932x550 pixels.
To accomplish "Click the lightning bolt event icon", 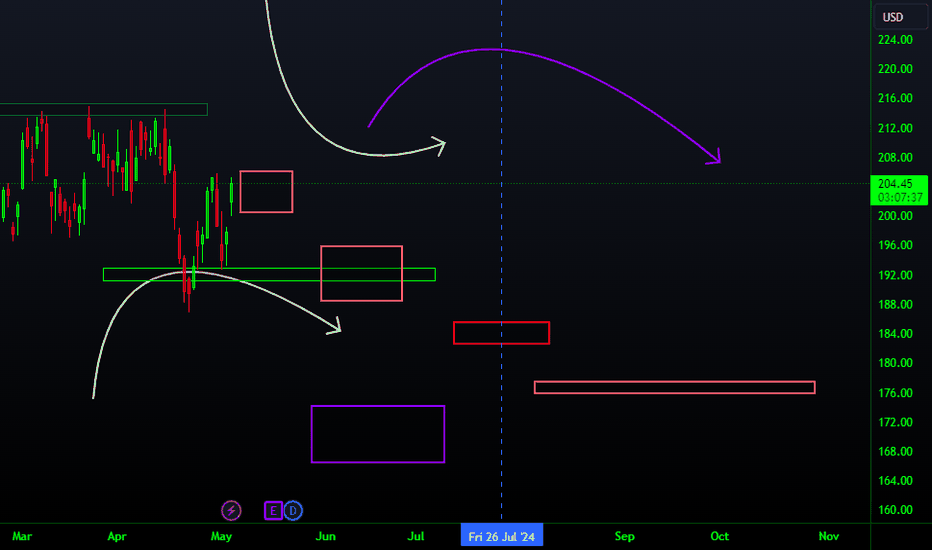I will point(231,510).
